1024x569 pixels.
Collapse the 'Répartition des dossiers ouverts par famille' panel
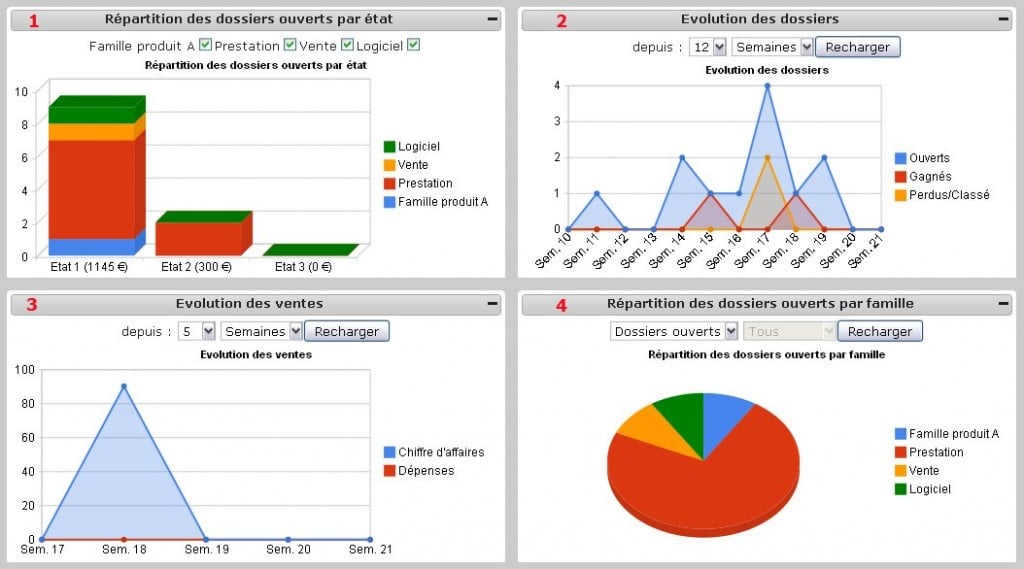pos(1003,303)
